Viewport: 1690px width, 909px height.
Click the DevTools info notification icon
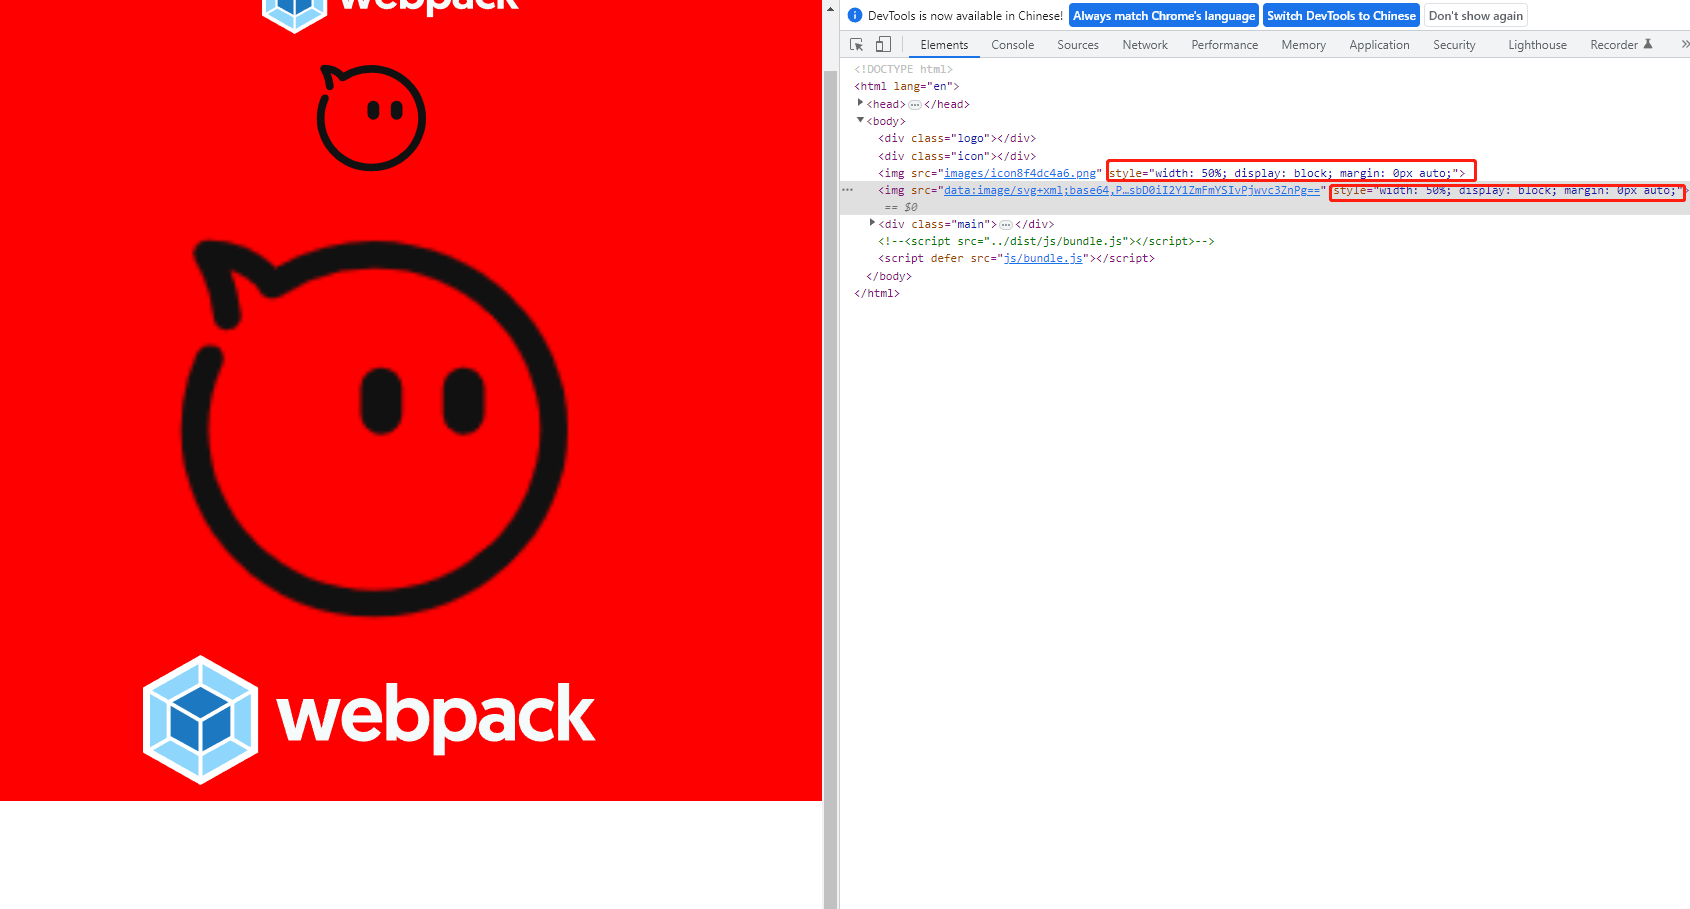click(855, 15)
